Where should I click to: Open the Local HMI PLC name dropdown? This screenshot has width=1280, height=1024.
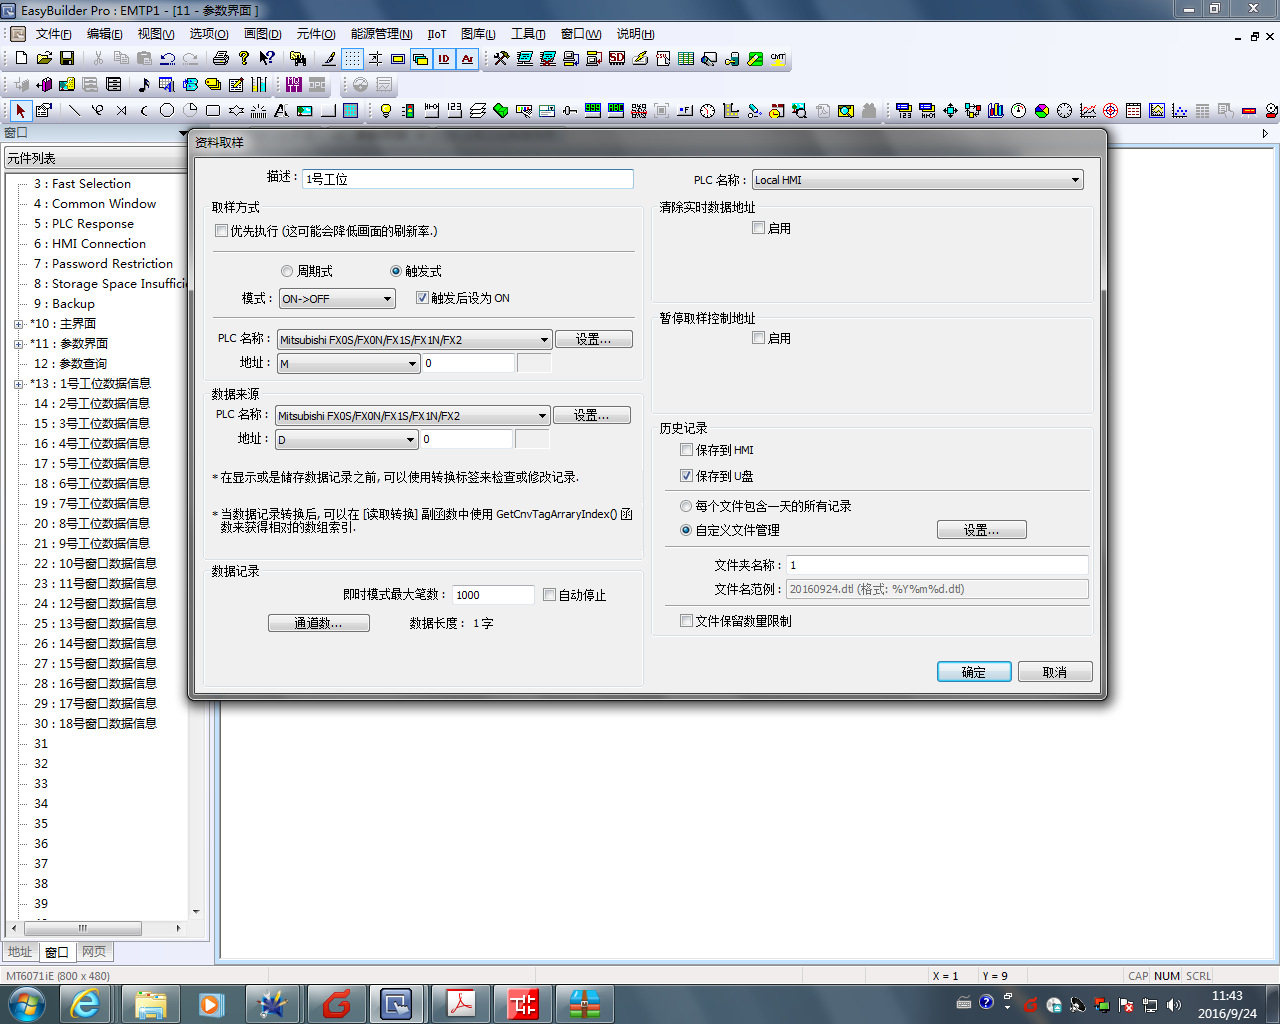[x=917, y=180]
